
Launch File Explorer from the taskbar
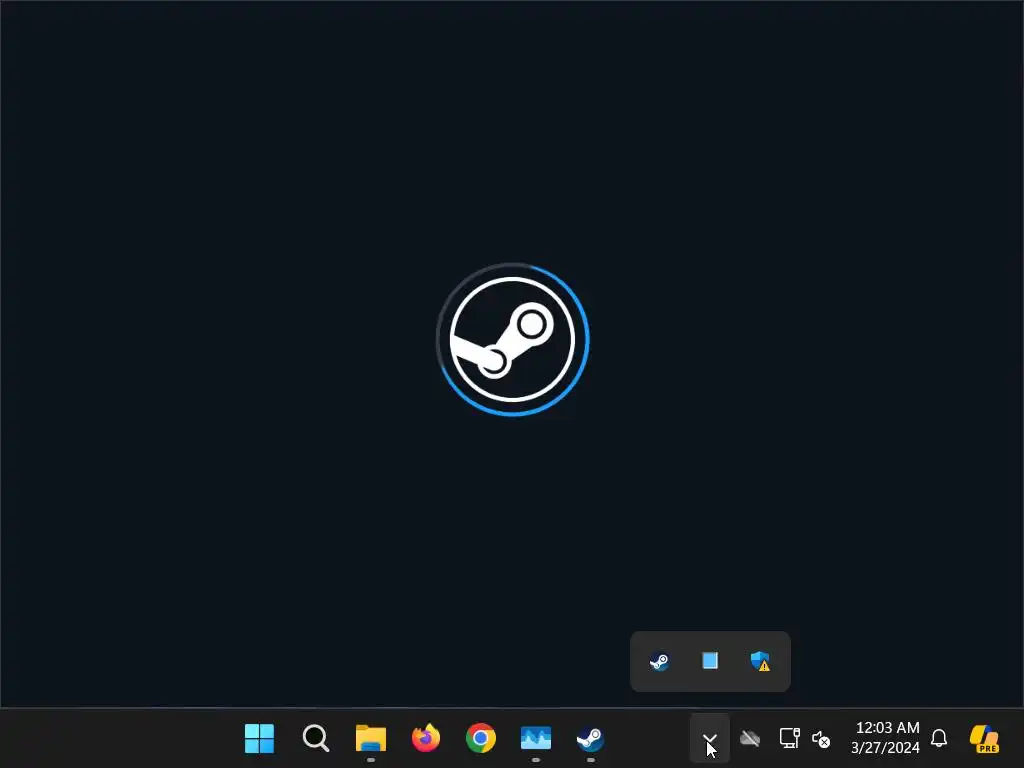click(x=371, y=739)
